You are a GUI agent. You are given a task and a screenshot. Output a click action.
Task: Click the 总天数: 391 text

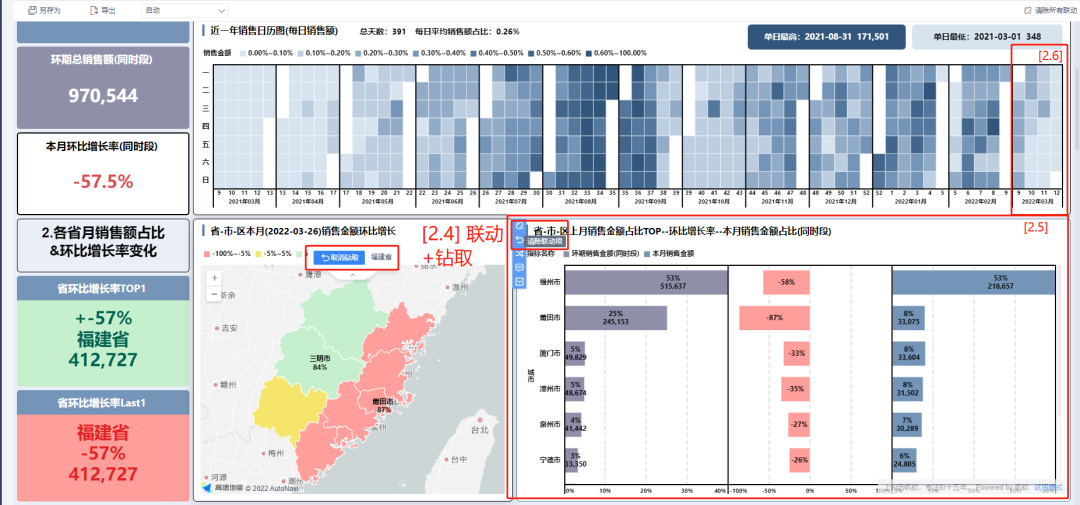coord(382,32)
